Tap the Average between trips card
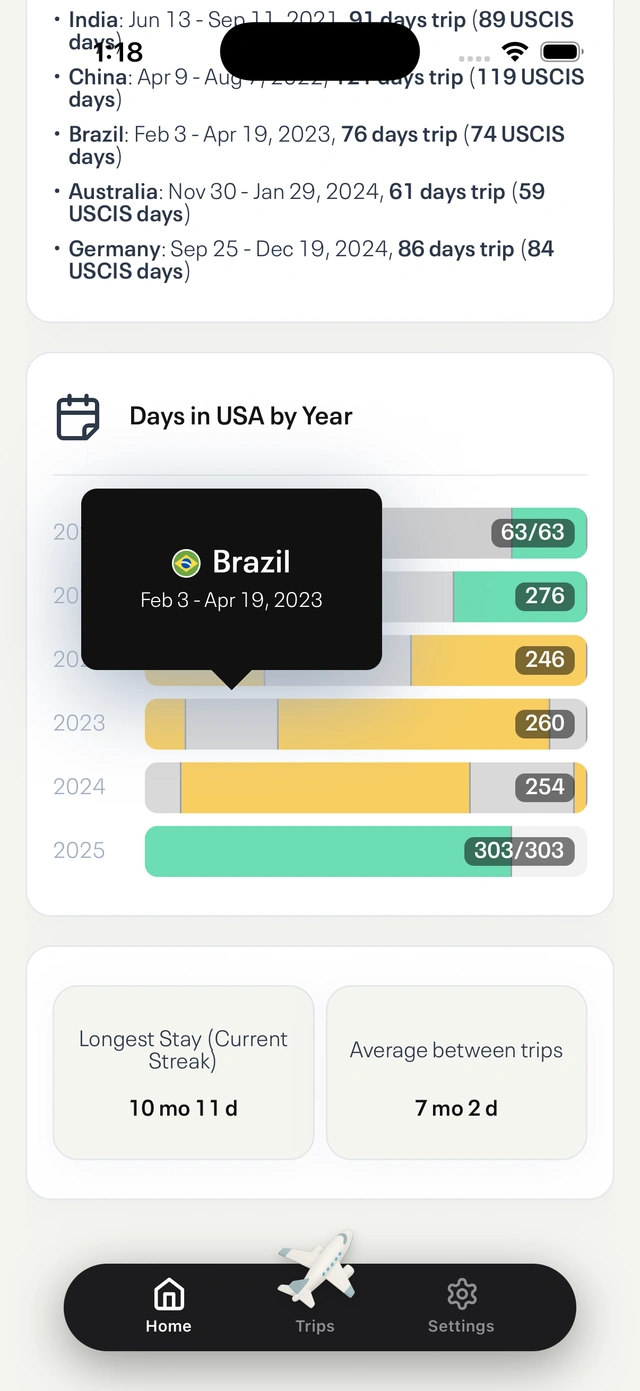This screenshot has width=640, height=1391. point(456,1072)
